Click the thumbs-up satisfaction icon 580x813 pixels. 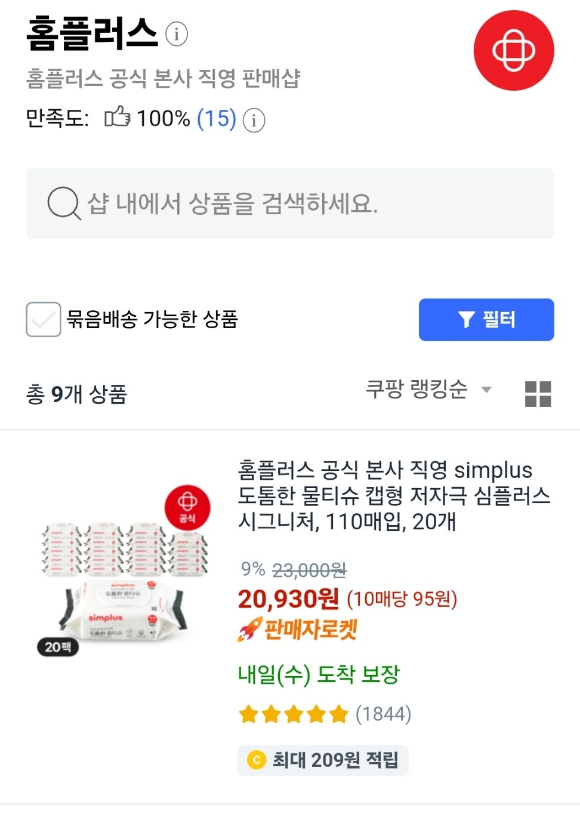pyautogui.click(x=117, y=117)
